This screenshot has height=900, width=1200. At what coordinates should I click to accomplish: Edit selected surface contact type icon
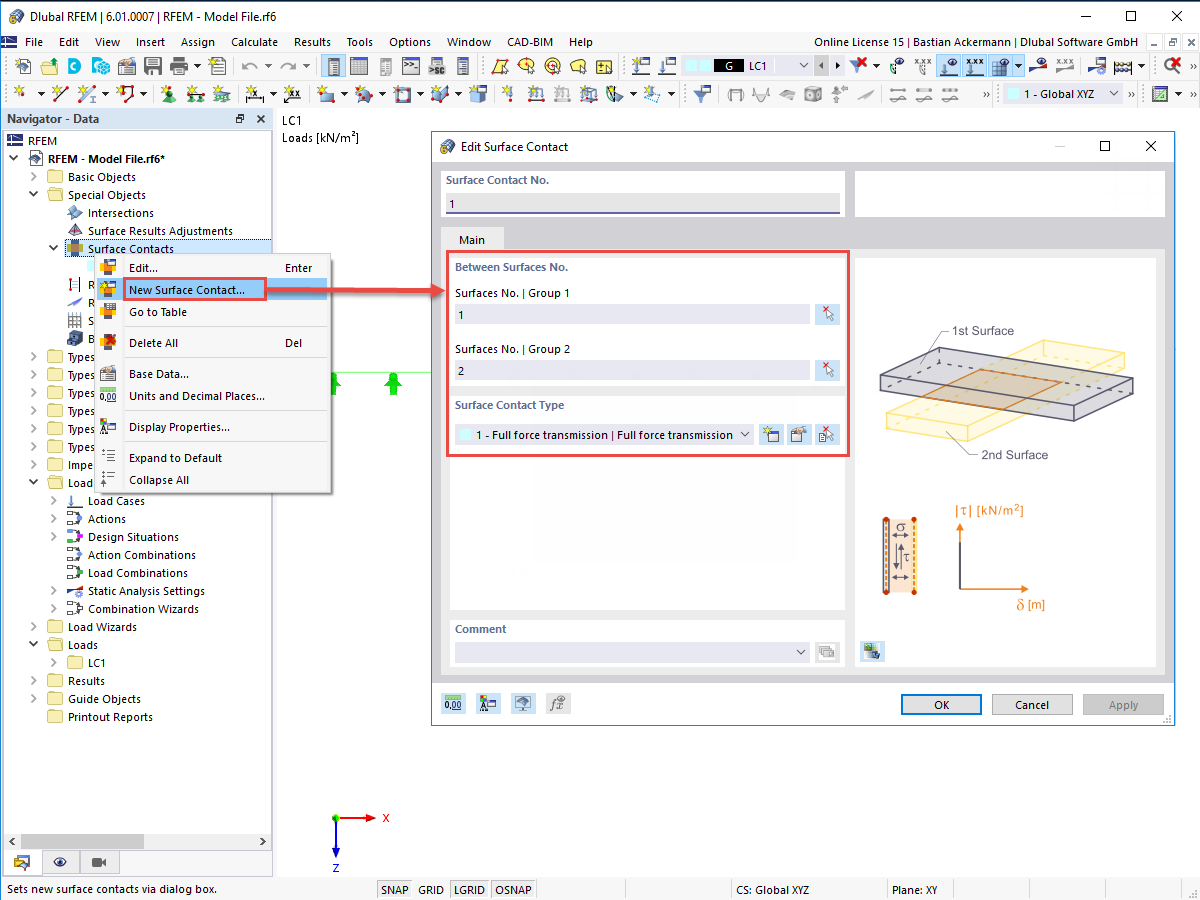tap(798, 435)
